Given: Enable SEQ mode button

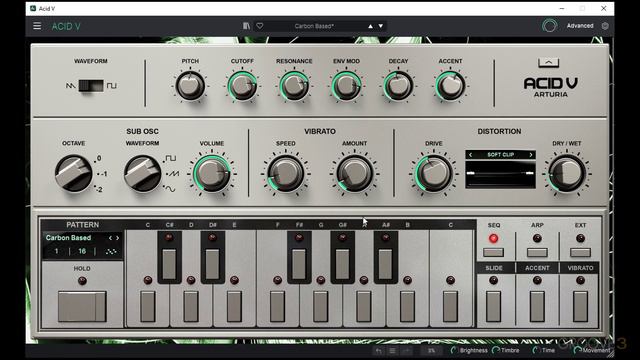Looking at the screenshot, I should click(493, 252).
